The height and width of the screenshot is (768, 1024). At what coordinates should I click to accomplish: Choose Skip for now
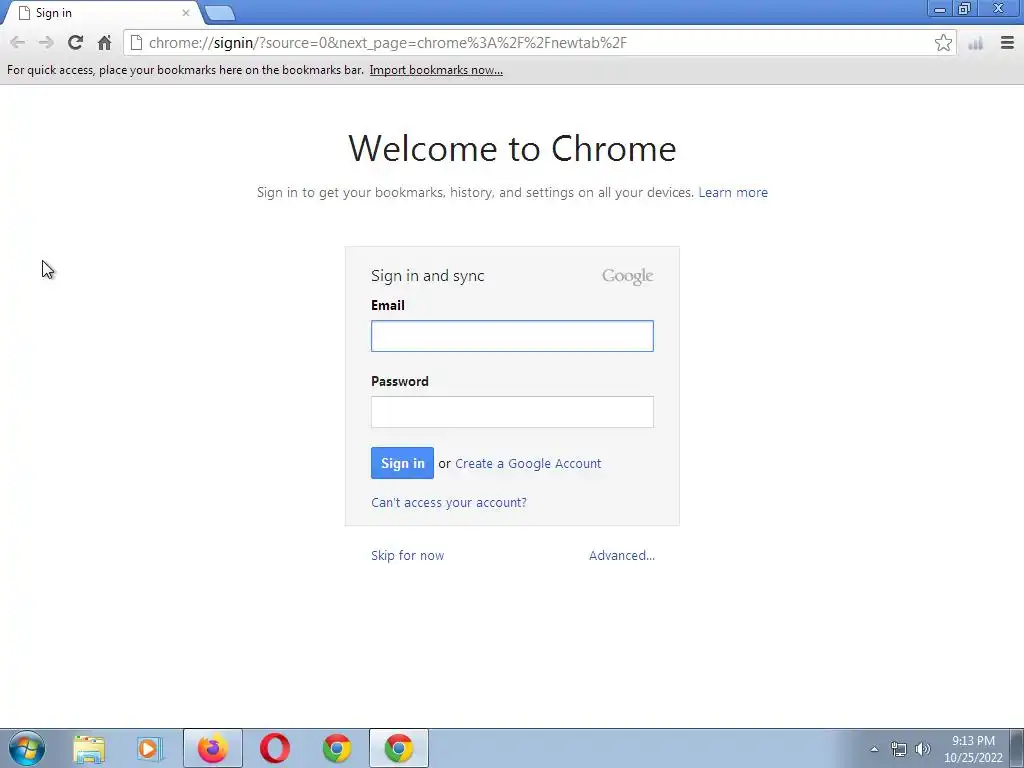pos(408,556)
